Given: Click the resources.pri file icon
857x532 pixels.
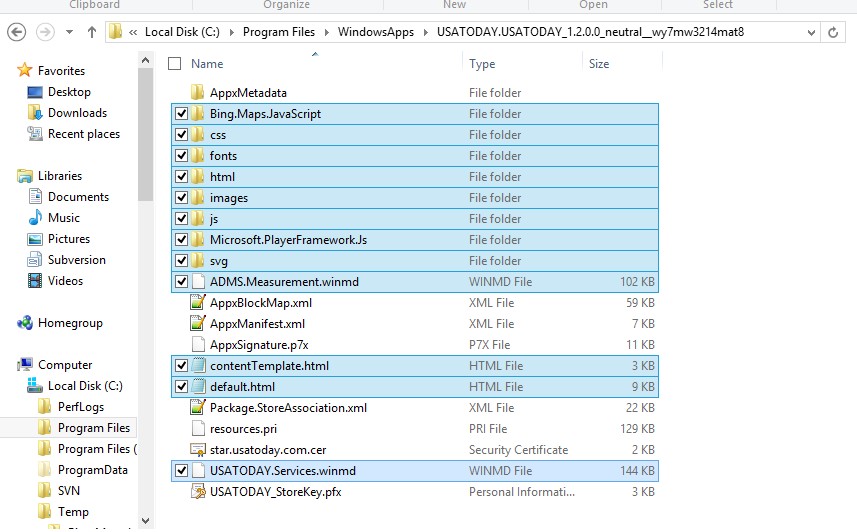Looking at the screenshot, I should (198, 429).
